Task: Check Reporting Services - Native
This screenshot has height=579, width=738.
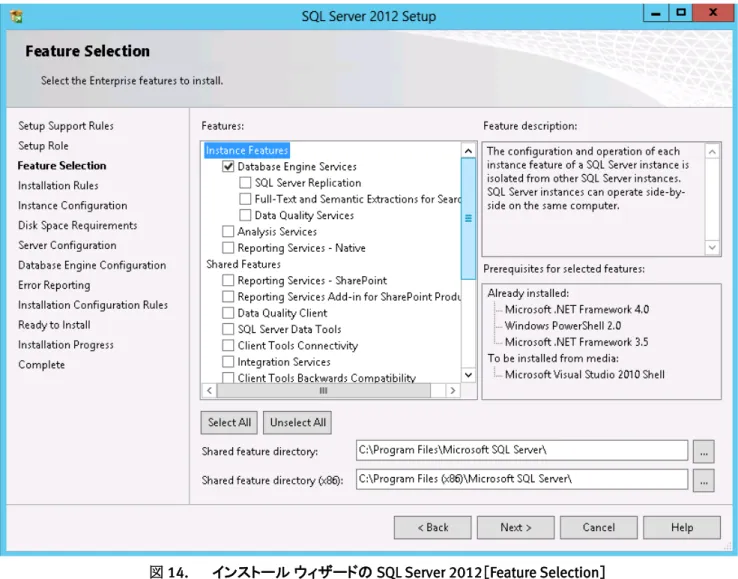Action: (228, 248)
